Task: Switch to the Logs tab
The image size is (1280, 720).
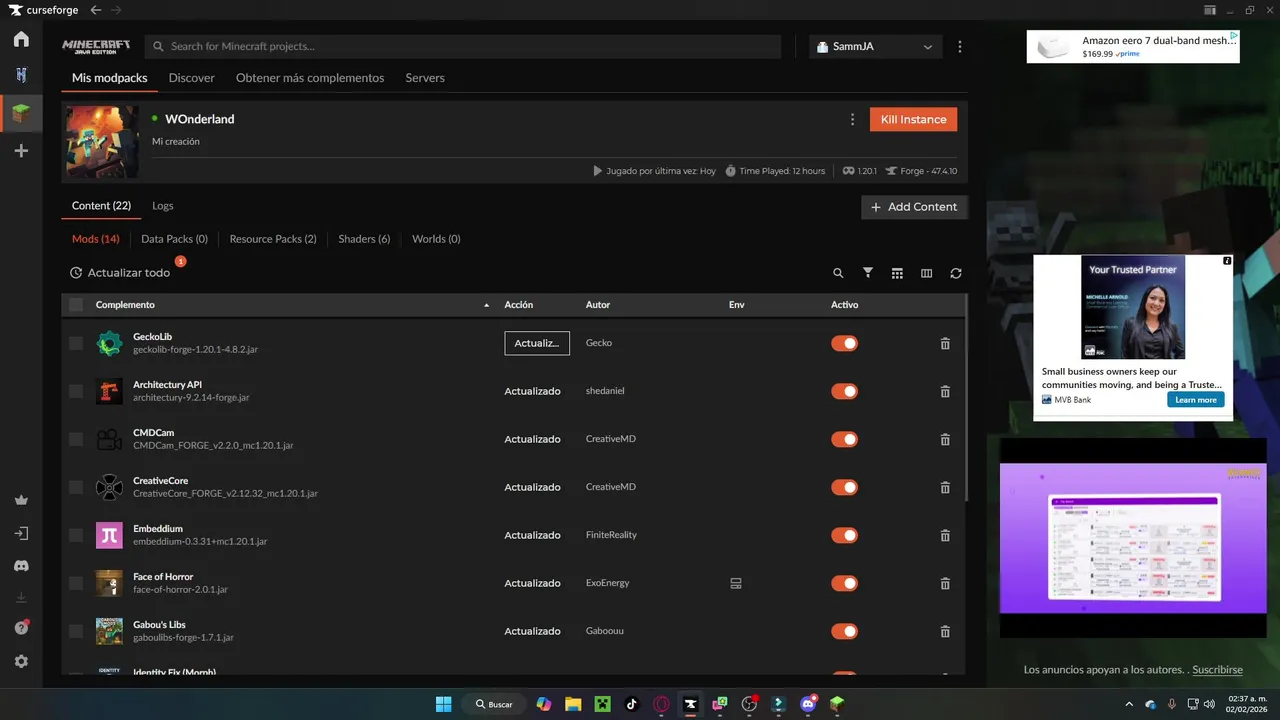Action: pyautogui.click(x=163, y=206)
